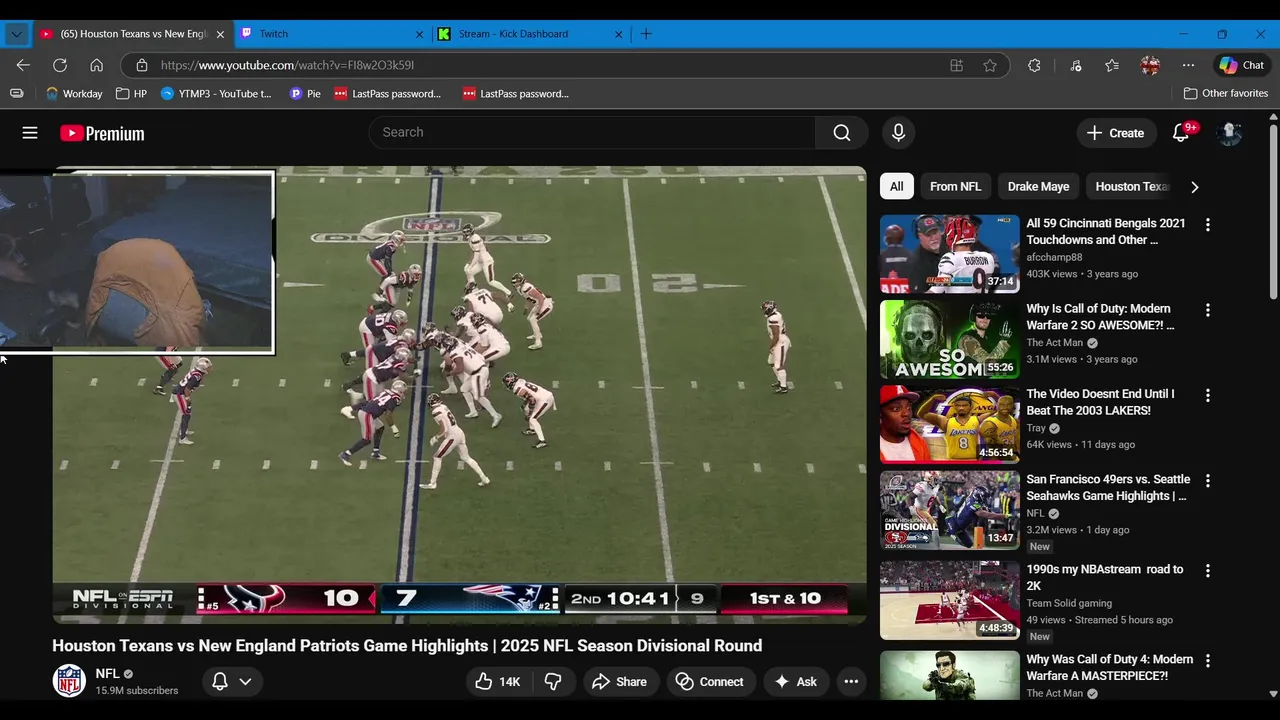Open Copilot Chat in the browser
1280x720 pixels.
(1241, 65)
